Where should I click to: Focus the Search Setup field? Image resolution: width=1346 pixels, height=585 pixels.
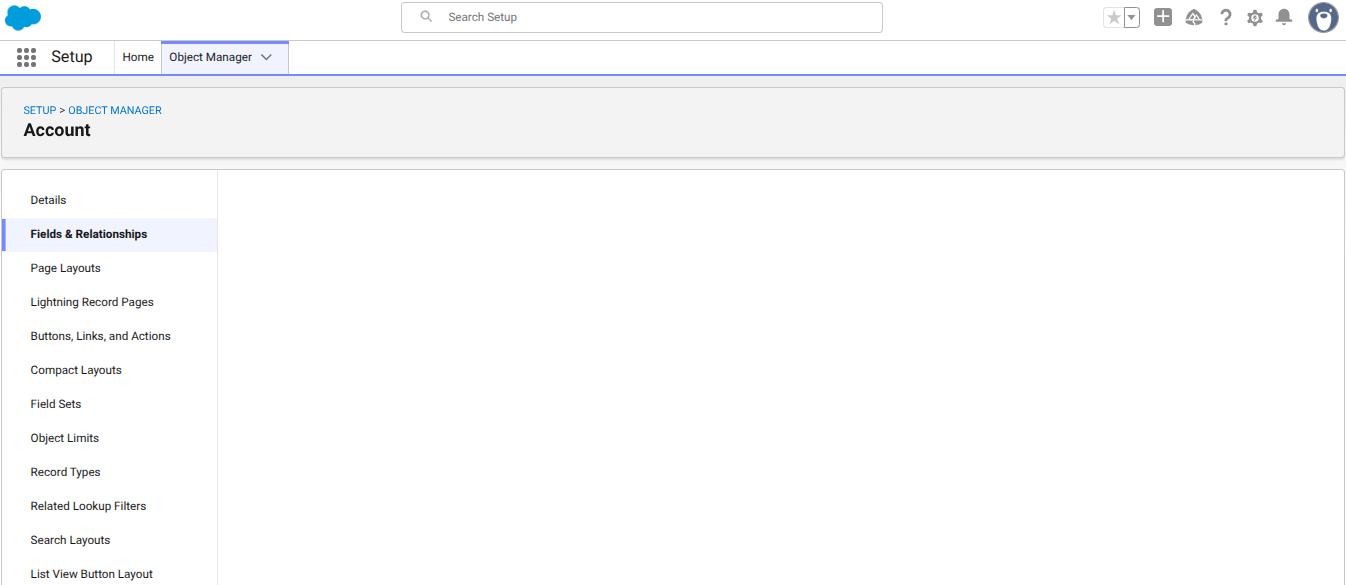coord(641,17)
